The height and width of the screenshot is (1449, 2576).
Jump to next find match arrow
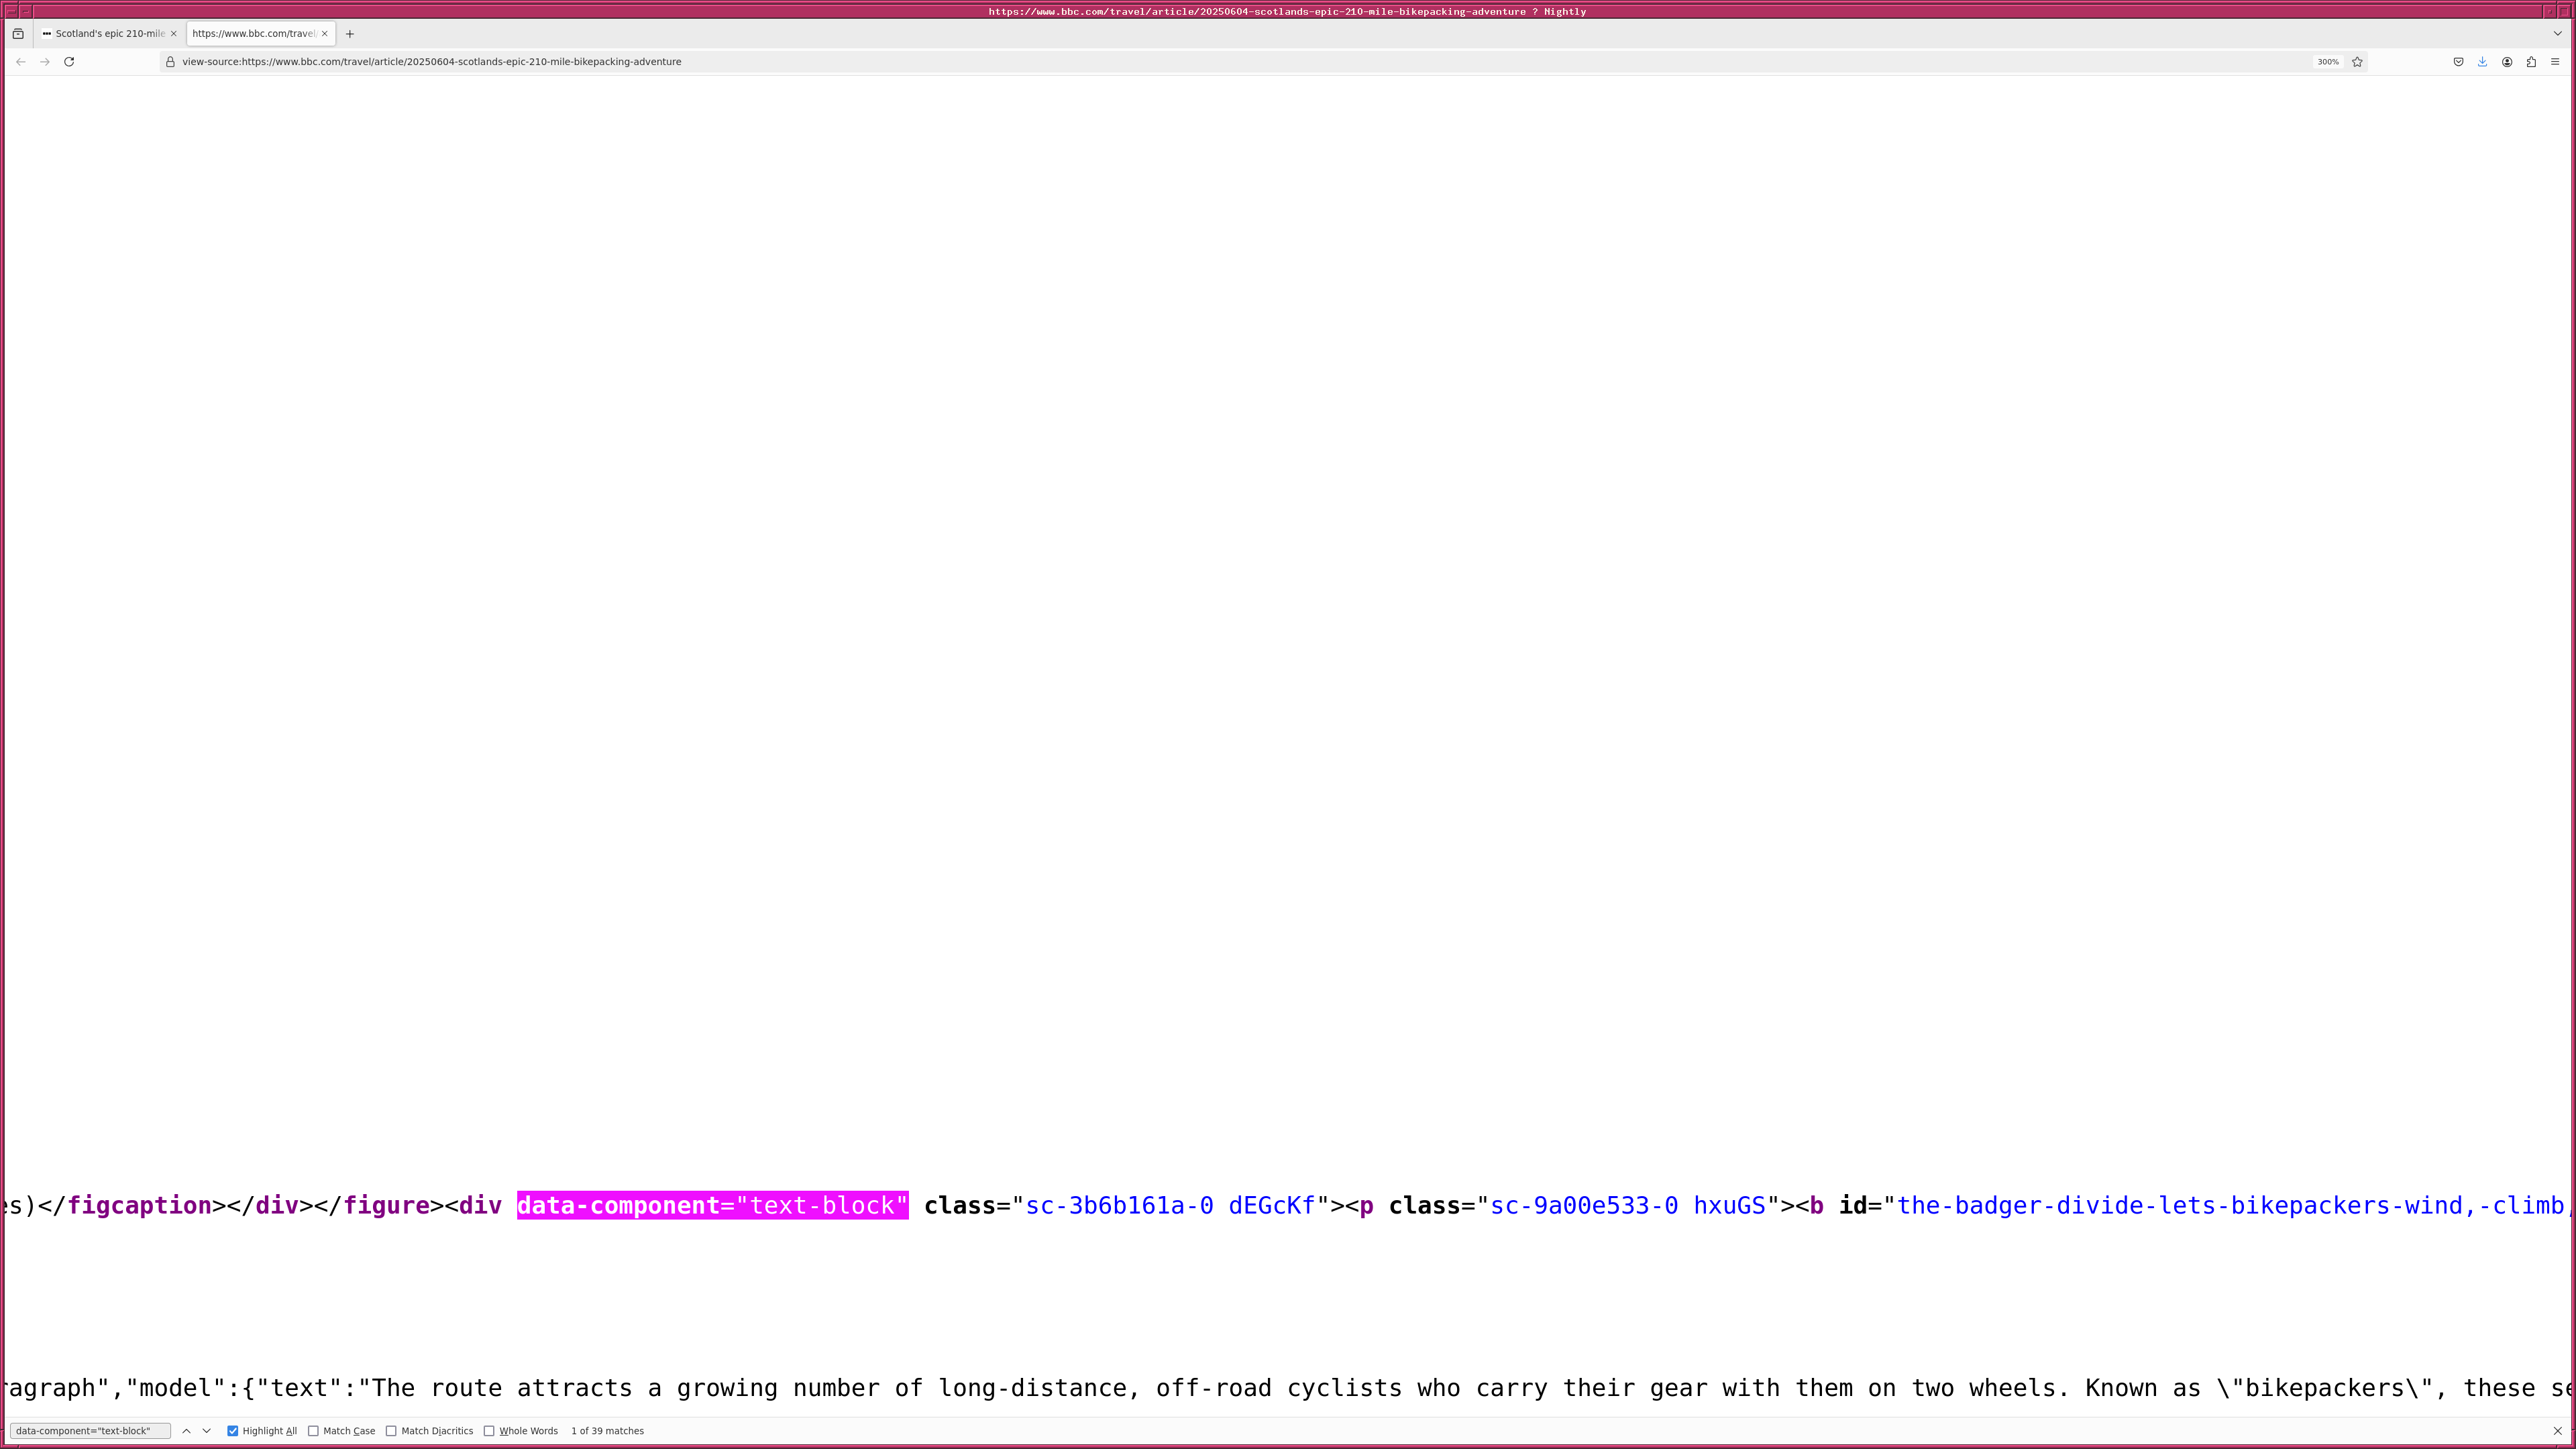point(207,1431)
